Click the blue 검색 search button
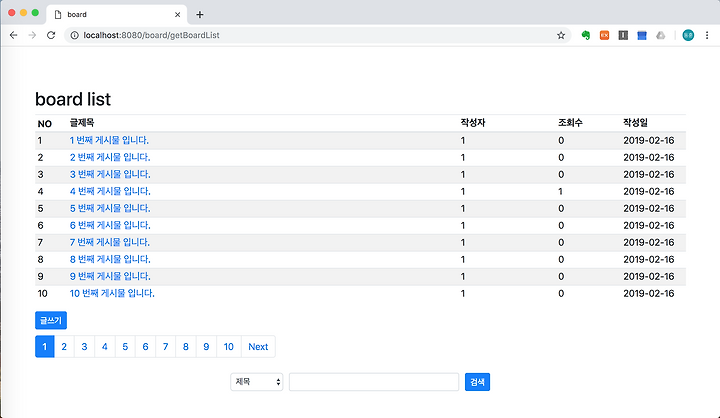The width and height of the screenshot is (720, 418). pyautogui.click(x=477, y=382)
